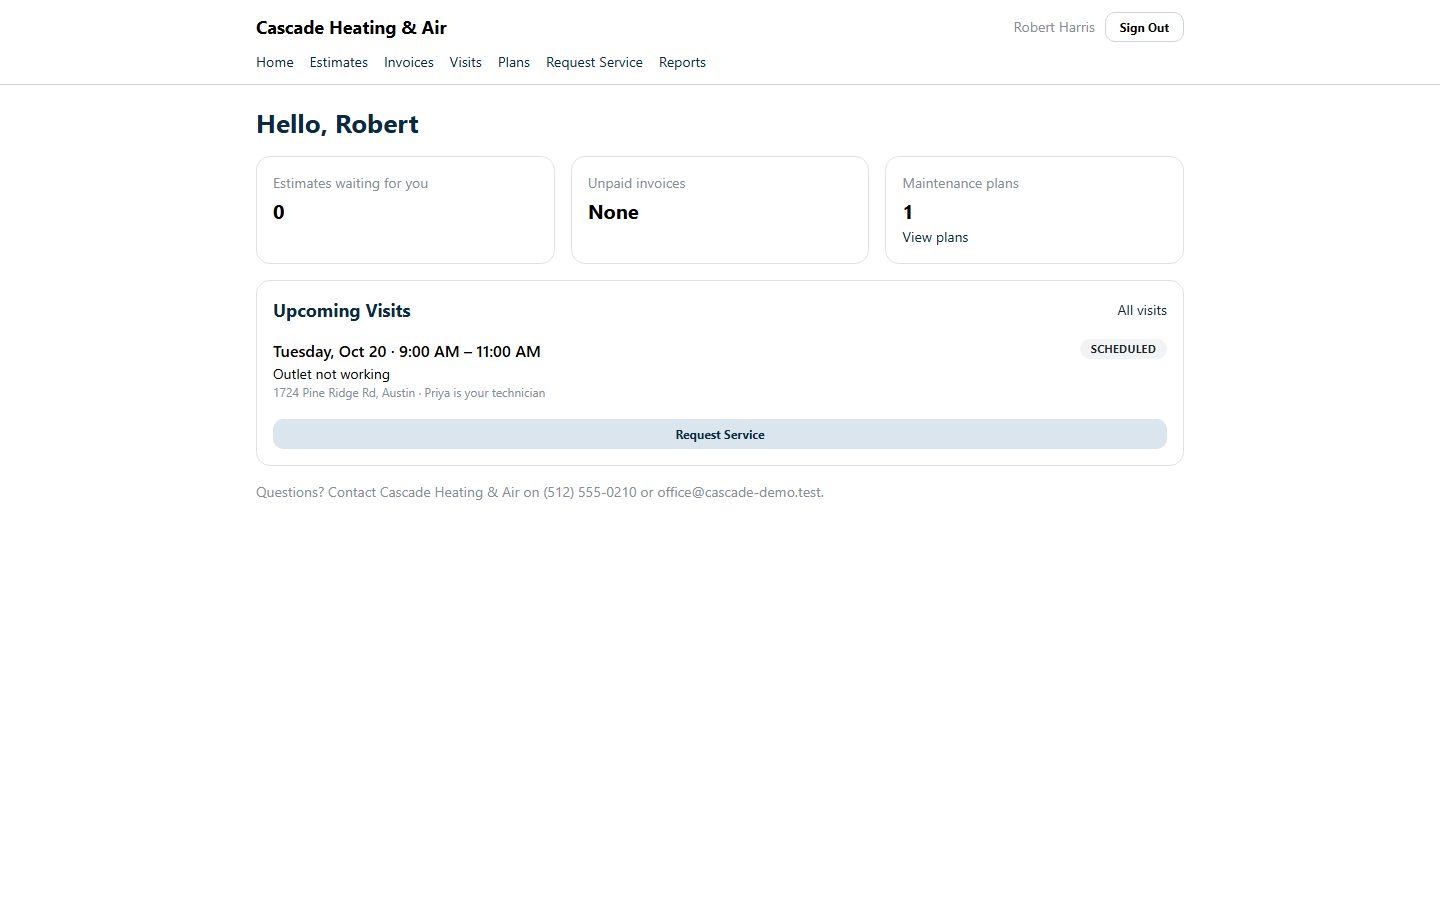Screen dimensions: 1440x900
Task: Click the 1724 Pine Ridge Rd address line
Action: [409, 393]
